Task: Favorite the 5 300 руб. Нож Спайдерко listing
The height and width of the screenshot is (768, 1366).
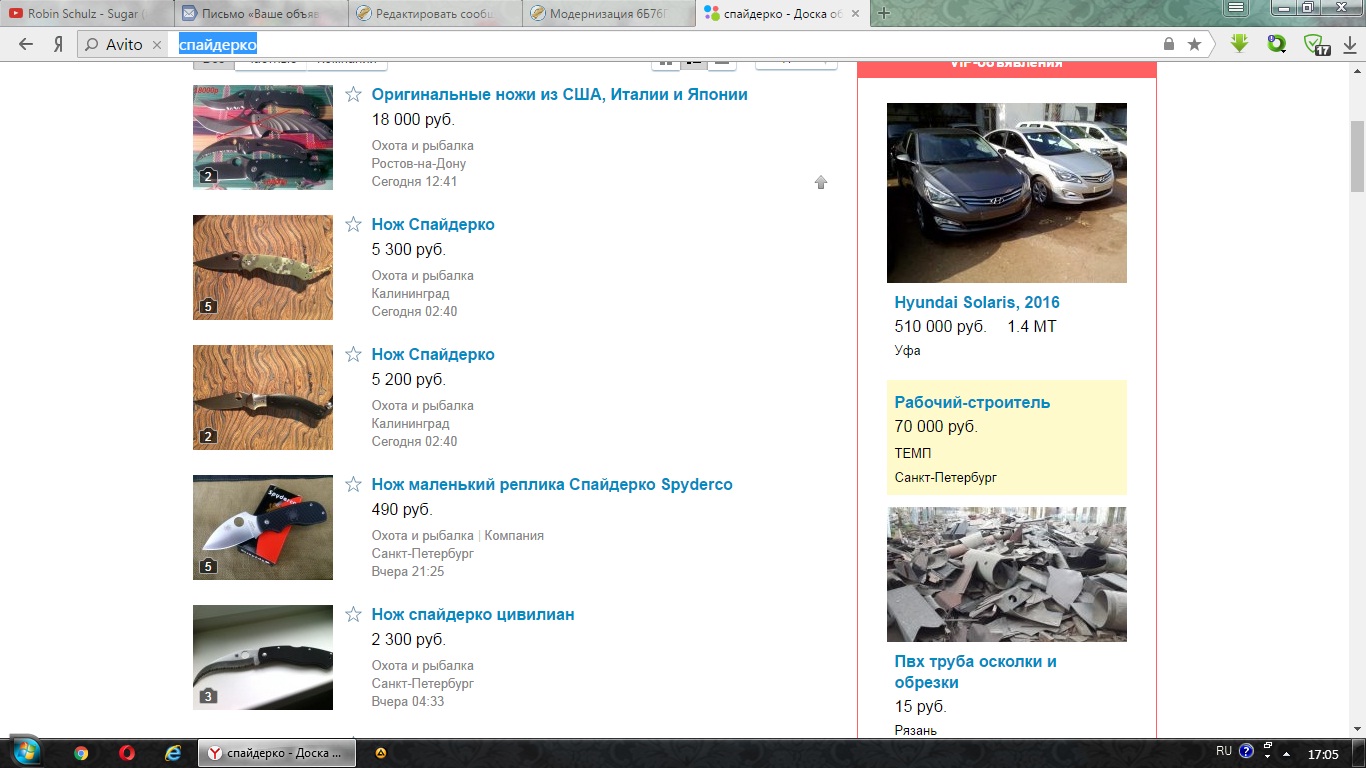Action: (353, 224)
